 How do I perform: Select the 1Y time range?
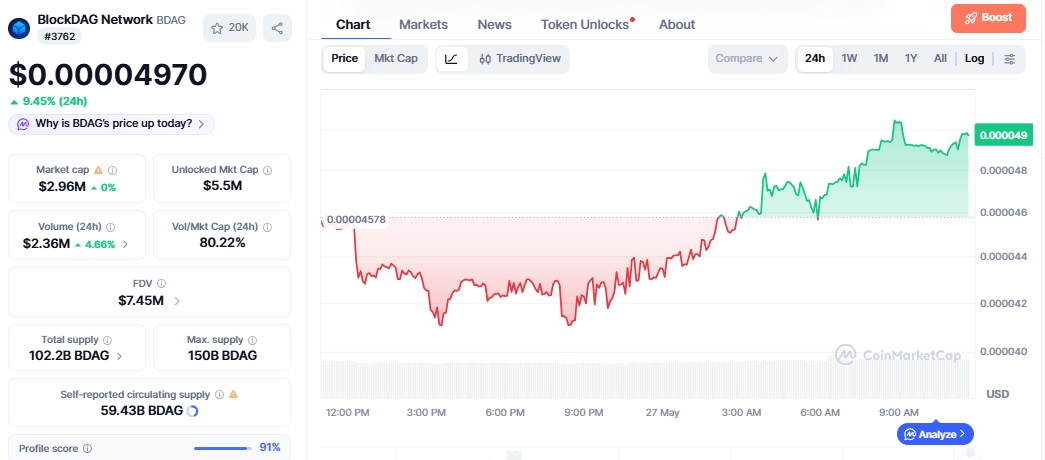tap(911, 59)
